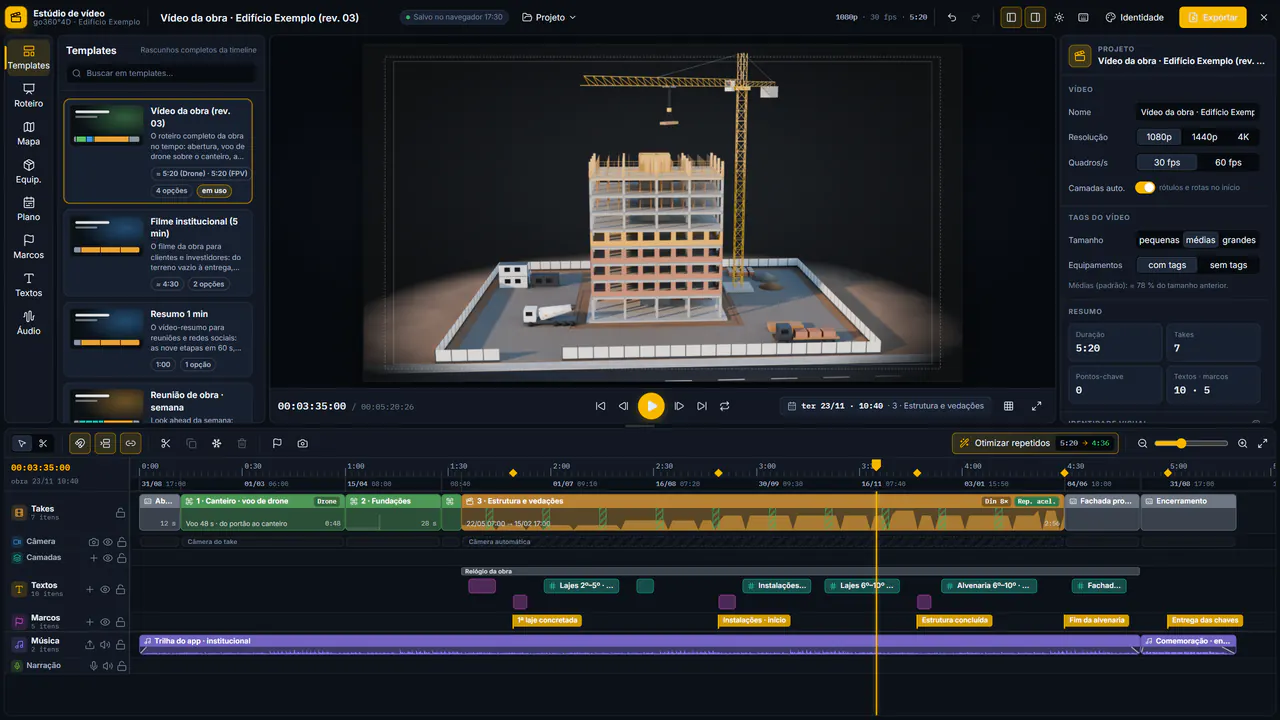Screen dimensions: 1280x720
Task: Fit timeline to view with expand icon
Action: pos(1263,443)
